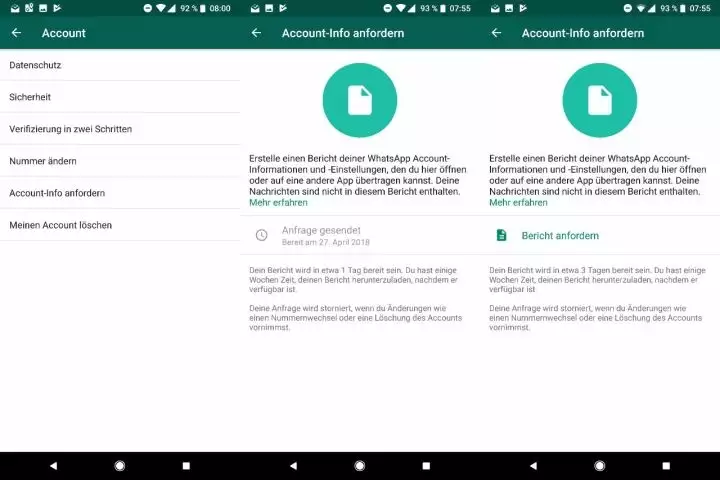Open the Sicherheit settings entry
The height and width of the screenshot is (480, 720).
click(30, 97)
